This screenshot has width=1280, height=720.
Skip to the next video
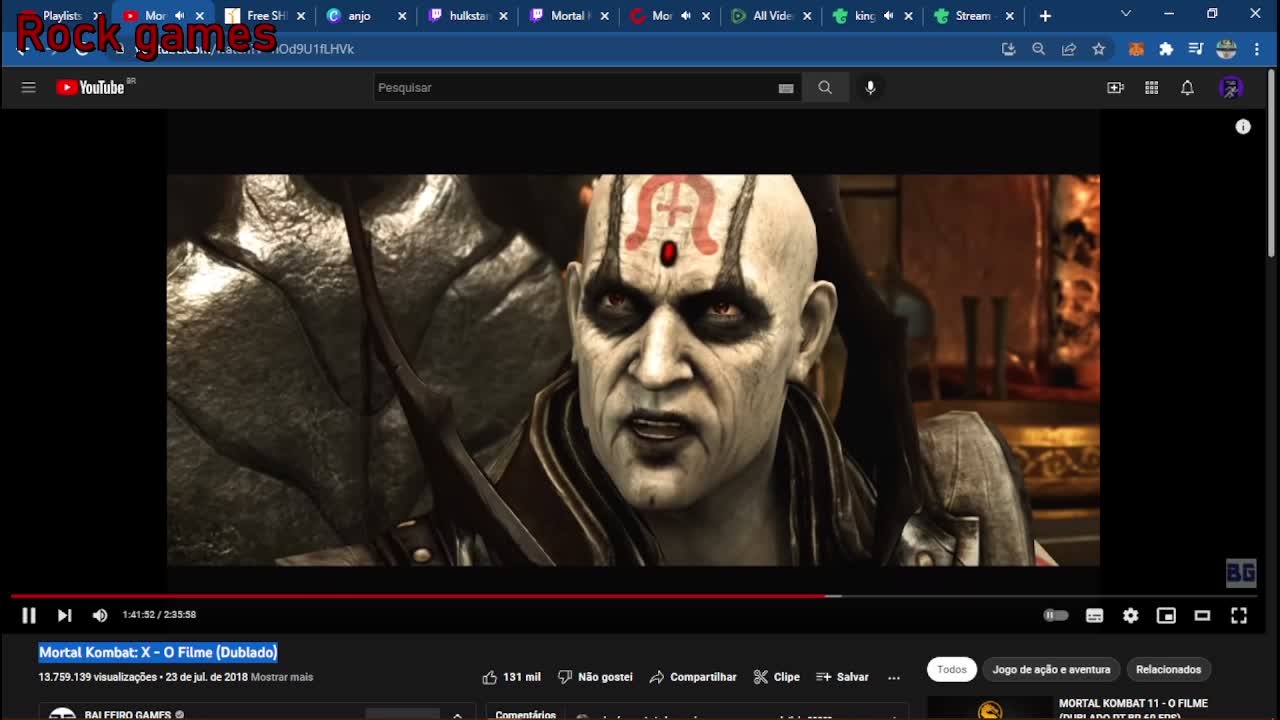point(64,615)
